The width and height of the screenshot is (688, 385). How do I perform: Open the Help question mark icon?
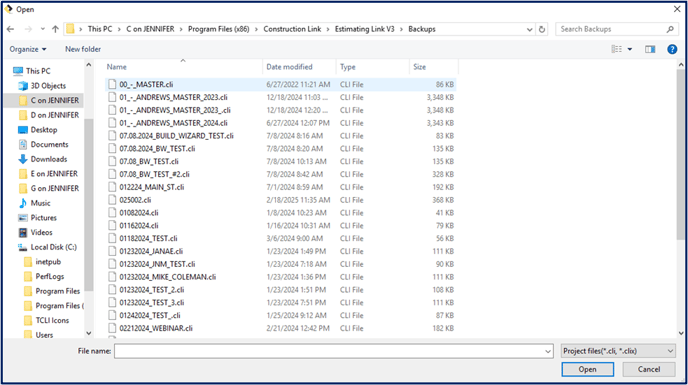672,49
